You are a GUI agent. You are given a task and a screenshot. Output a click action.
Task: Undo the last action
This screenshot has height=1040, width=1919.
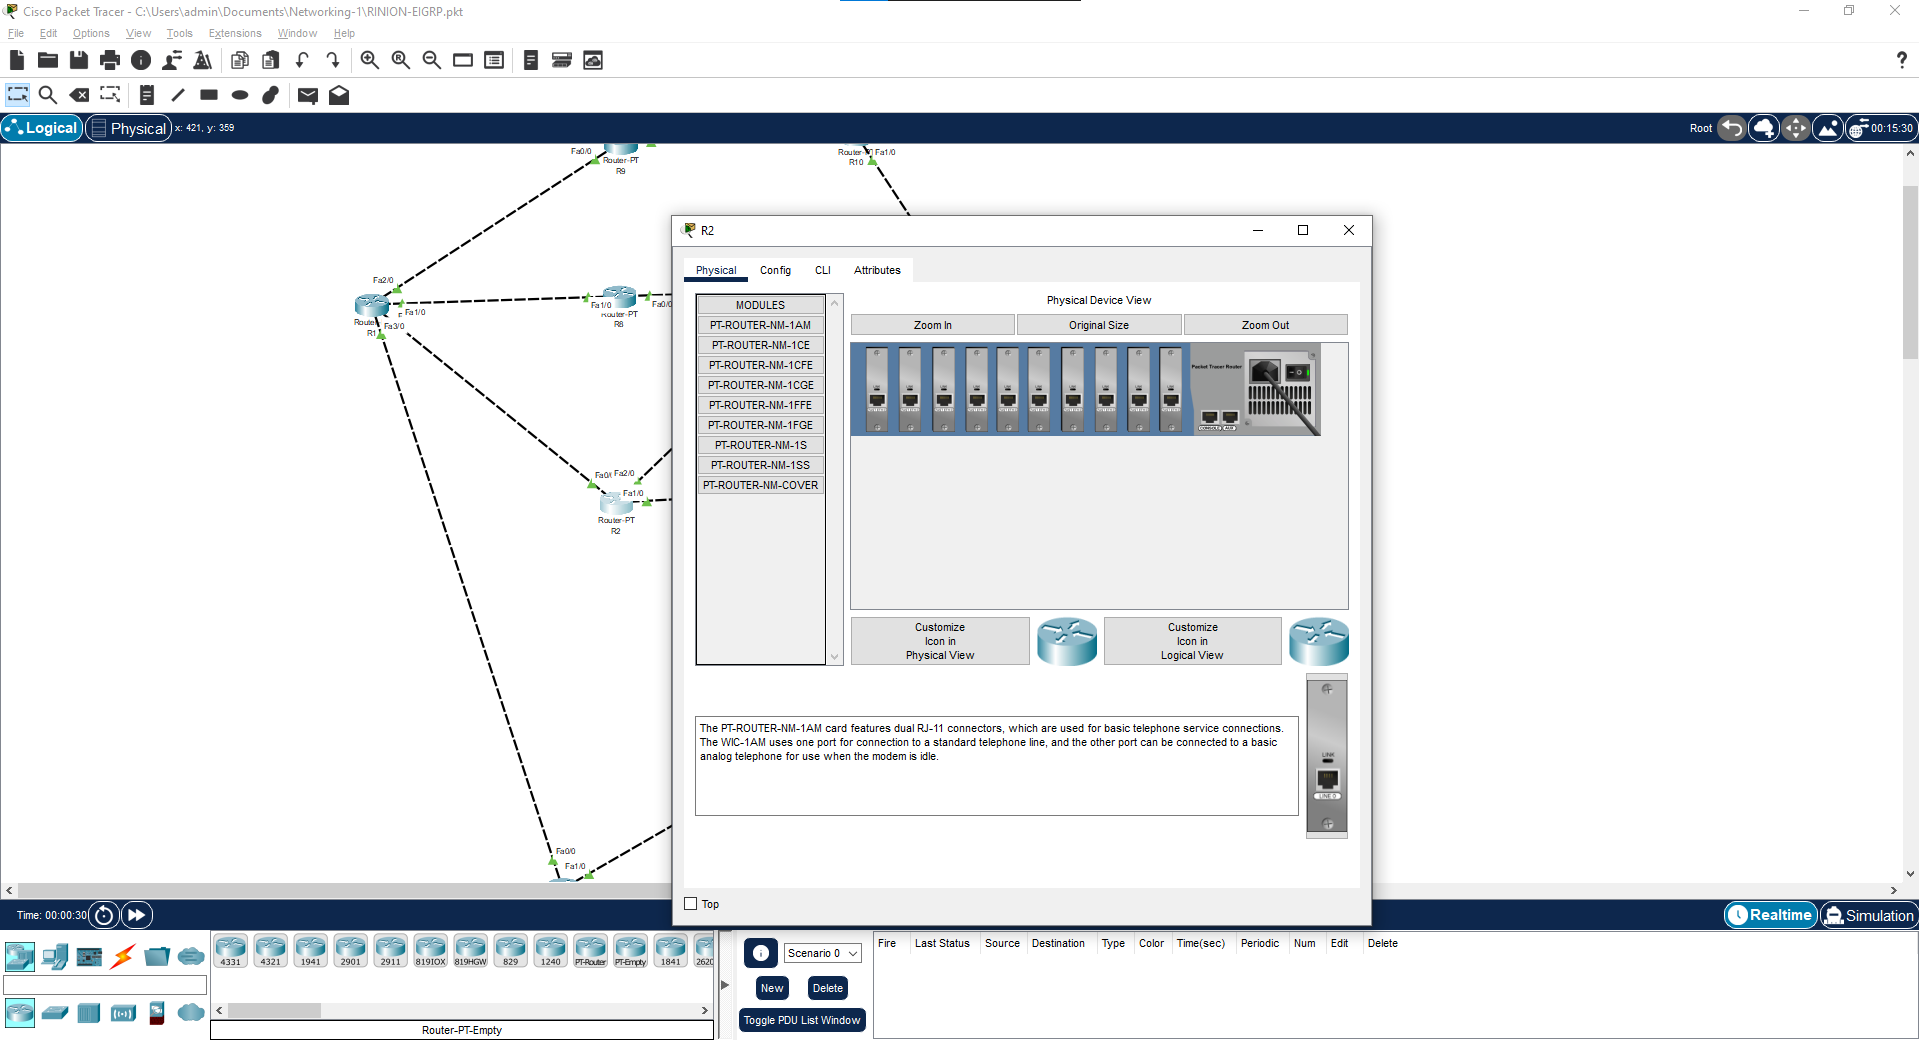click(302, 60)
